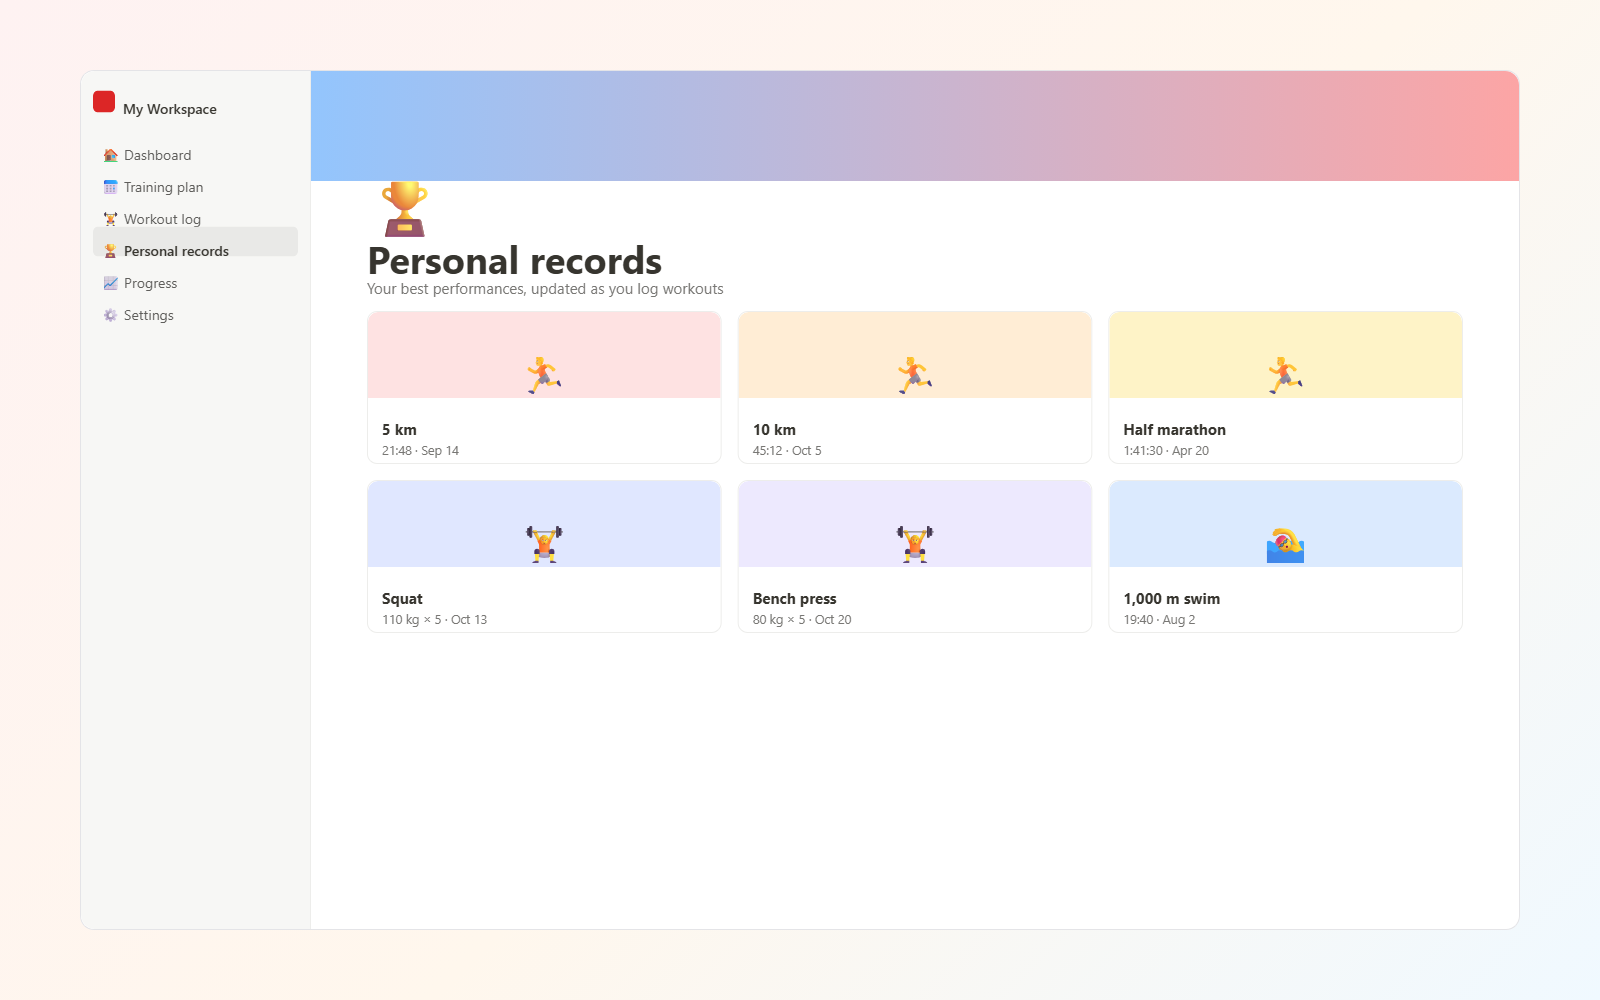Screen dimensions: 1600x1000
Task: Click the Personal records medal icon
Action: pyautogui.click(x=110, y=251)
